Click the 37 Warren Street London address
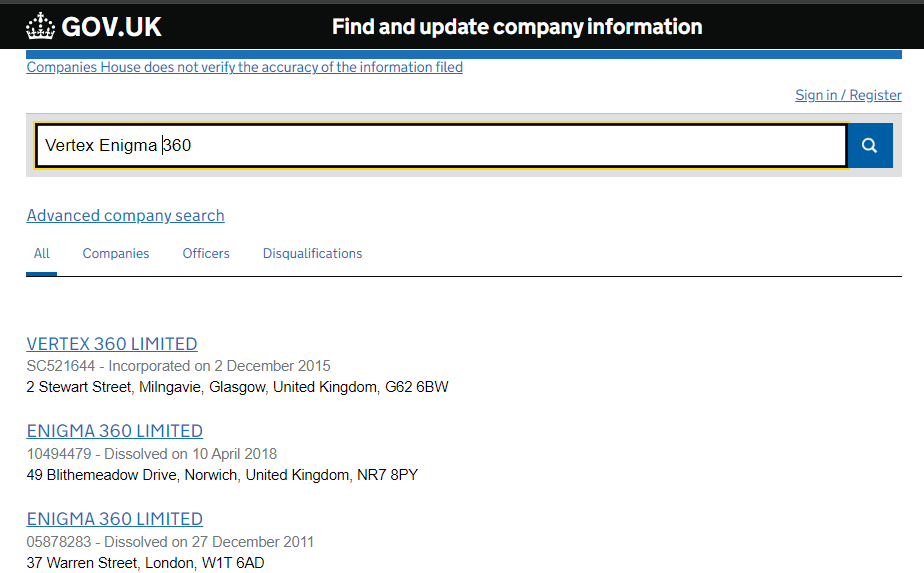The image size is (924, 573). pyautogui.click(x=145, y=563)
